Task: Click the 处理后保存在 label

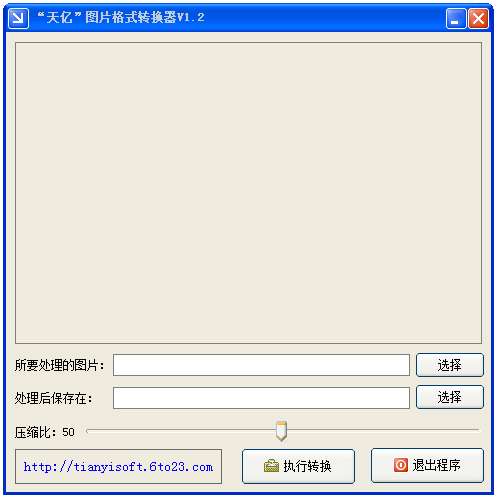Action: coord(53,398)
